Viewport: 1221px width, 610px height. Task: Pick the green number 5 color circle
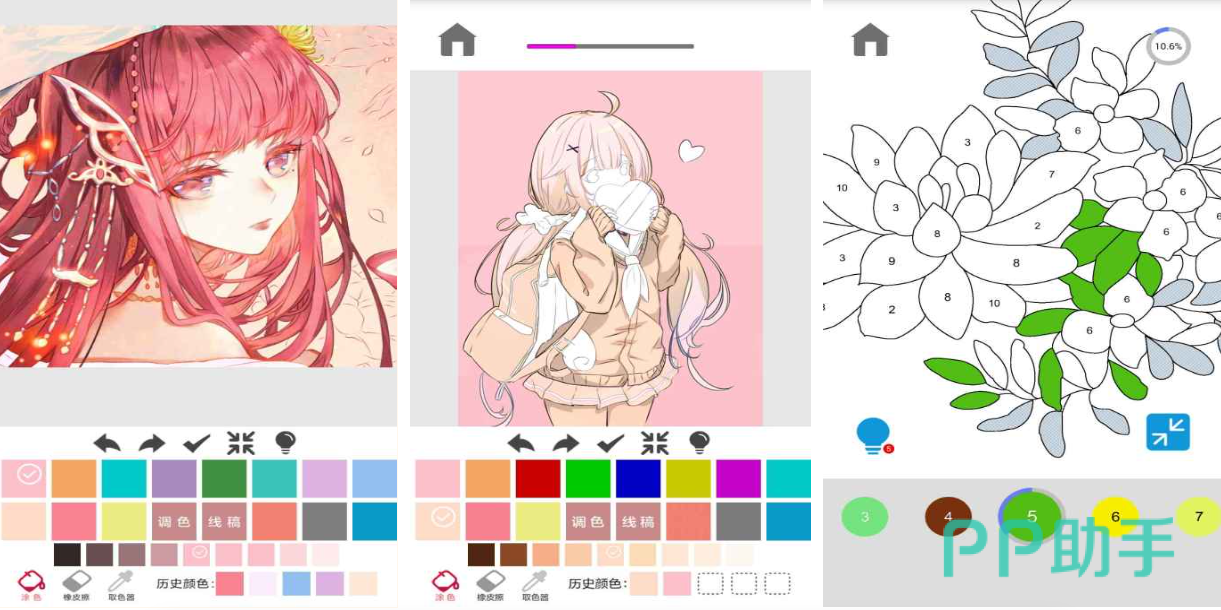coord(1032,516)
